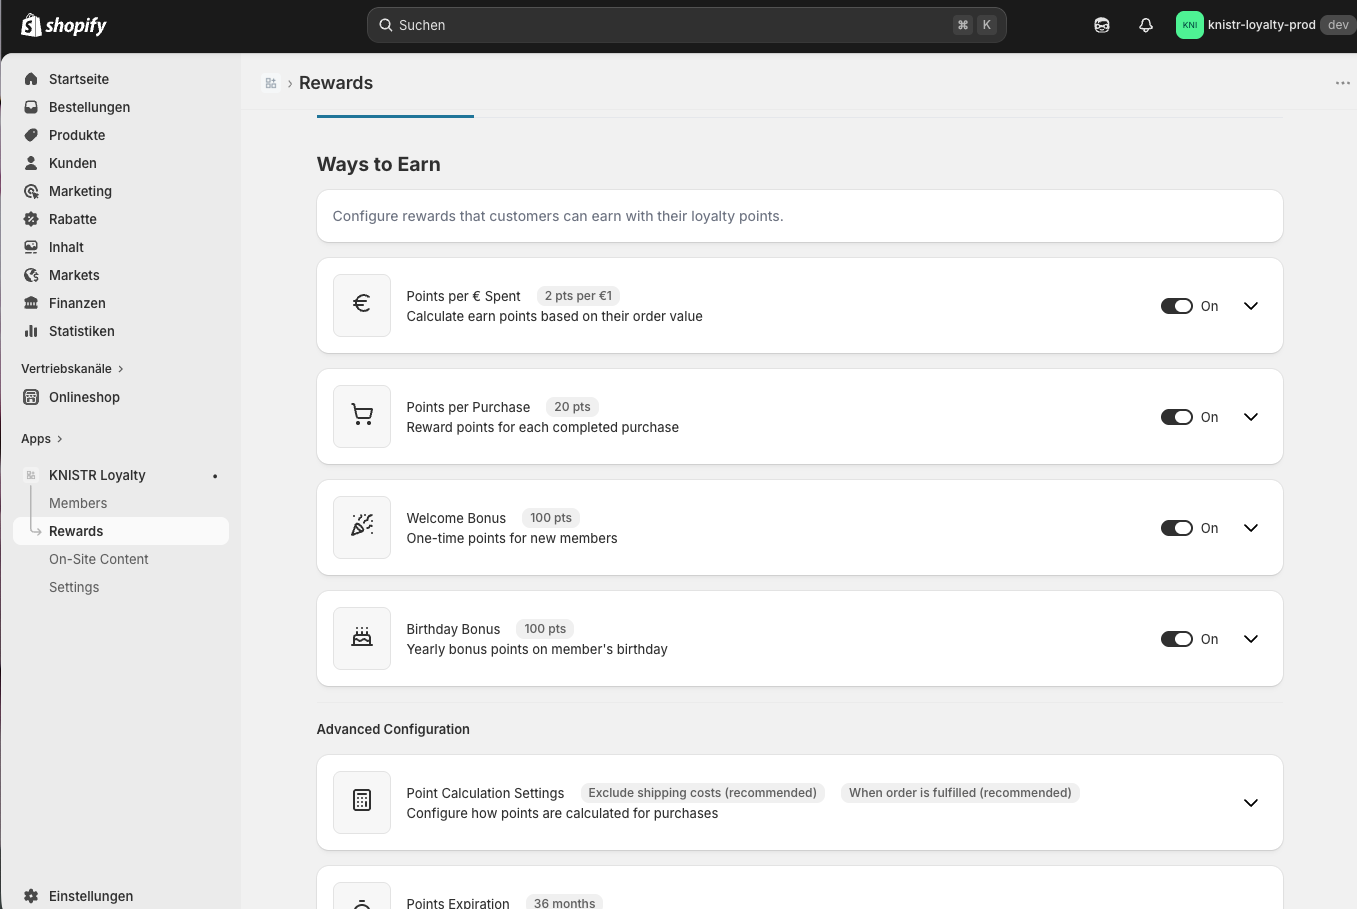Image resolution: width=1357 pixels, height=909 pixels.
Task: Click the Markets globe icon
Action: coord(31,275)
